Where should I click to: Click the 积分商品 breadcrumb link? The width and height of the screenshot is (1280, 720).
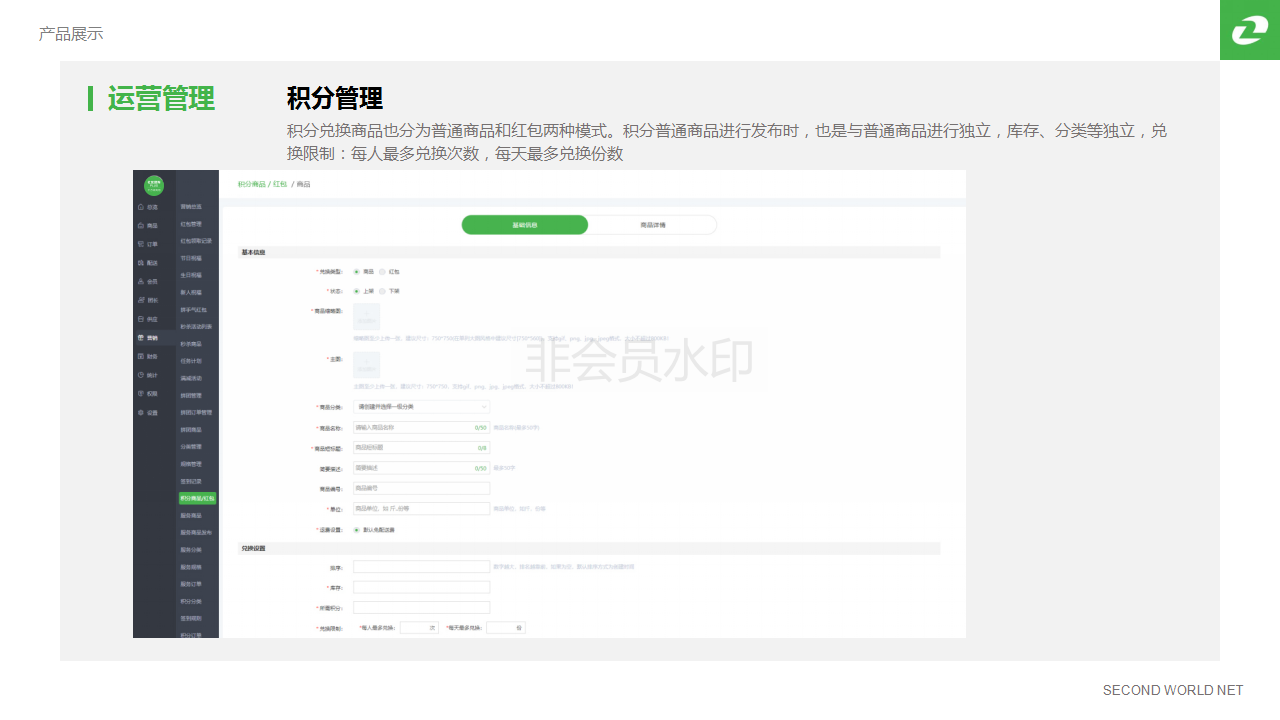point(251,184)
